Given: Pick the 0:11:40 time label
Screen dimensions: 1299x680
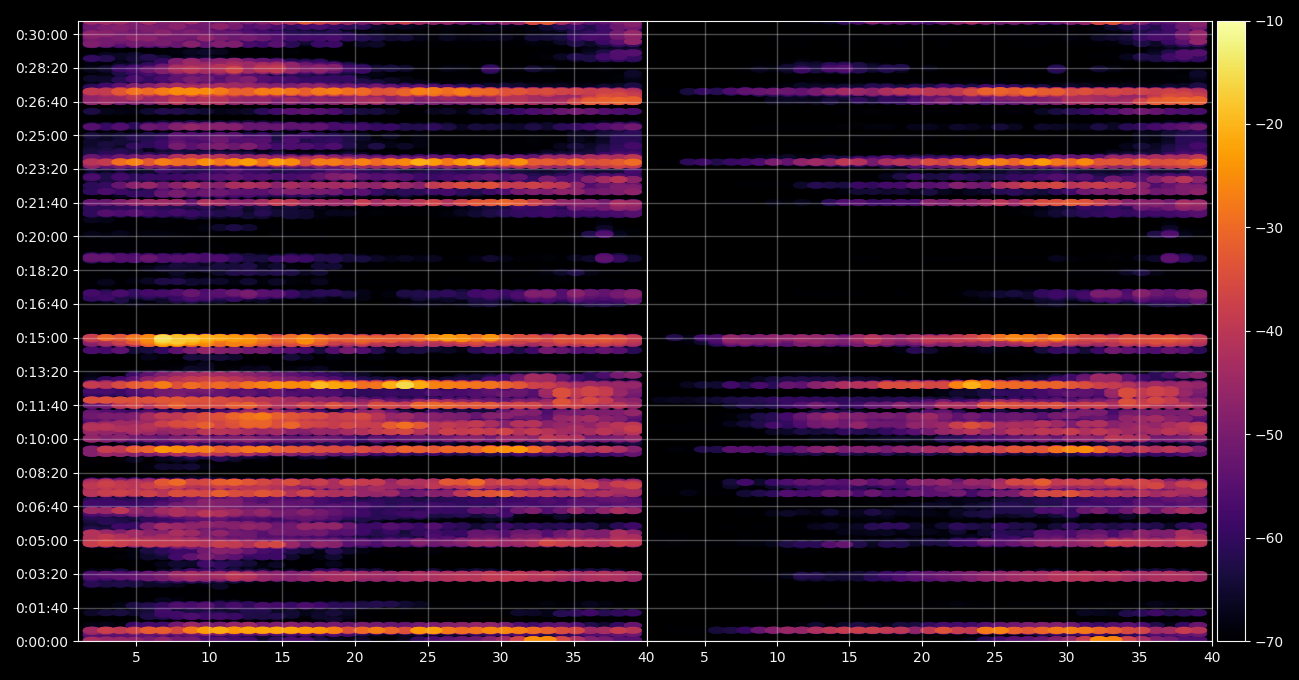Looking at the screenshot, I should (x=42, y=405).
